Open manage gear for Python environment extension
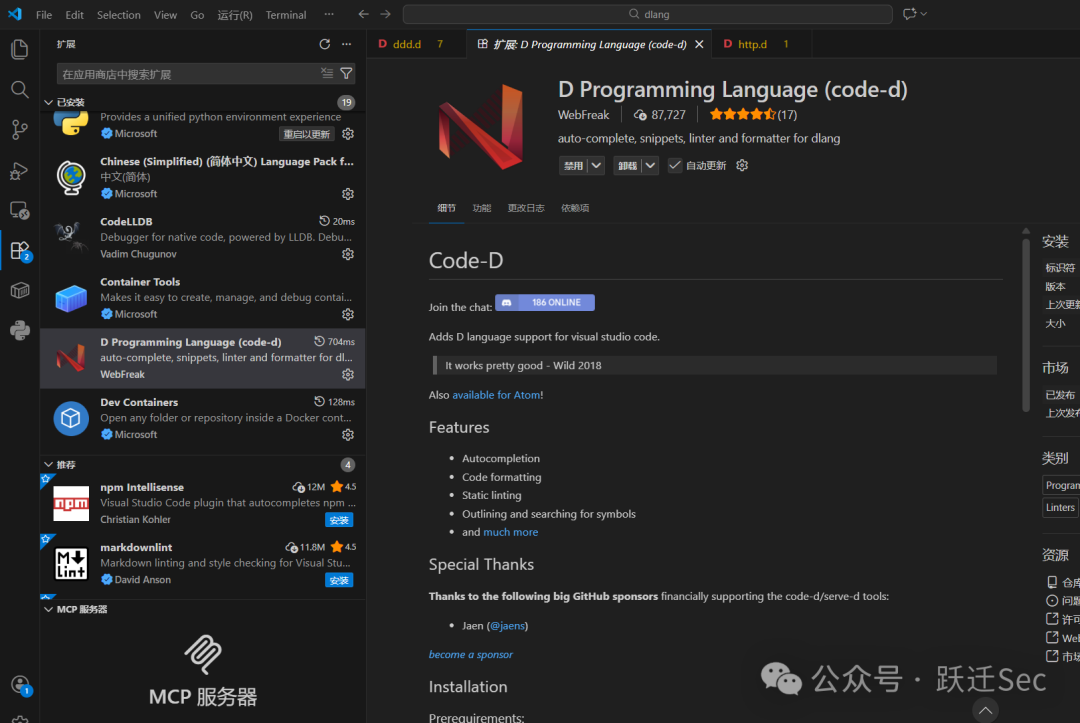Screen dimensions: 1080x723 [x=348, y=134]
